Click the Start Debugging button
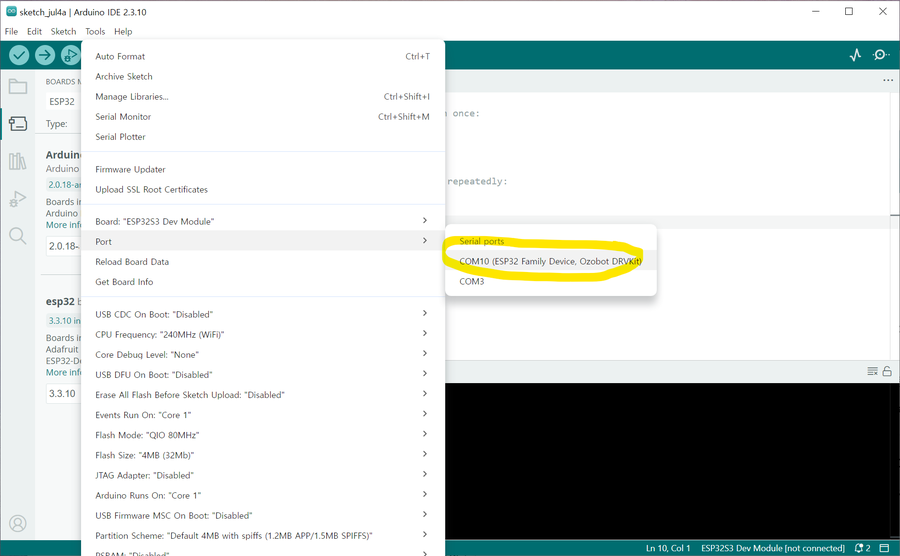Viewport: 900px width, 556px height. click(71, 55)
